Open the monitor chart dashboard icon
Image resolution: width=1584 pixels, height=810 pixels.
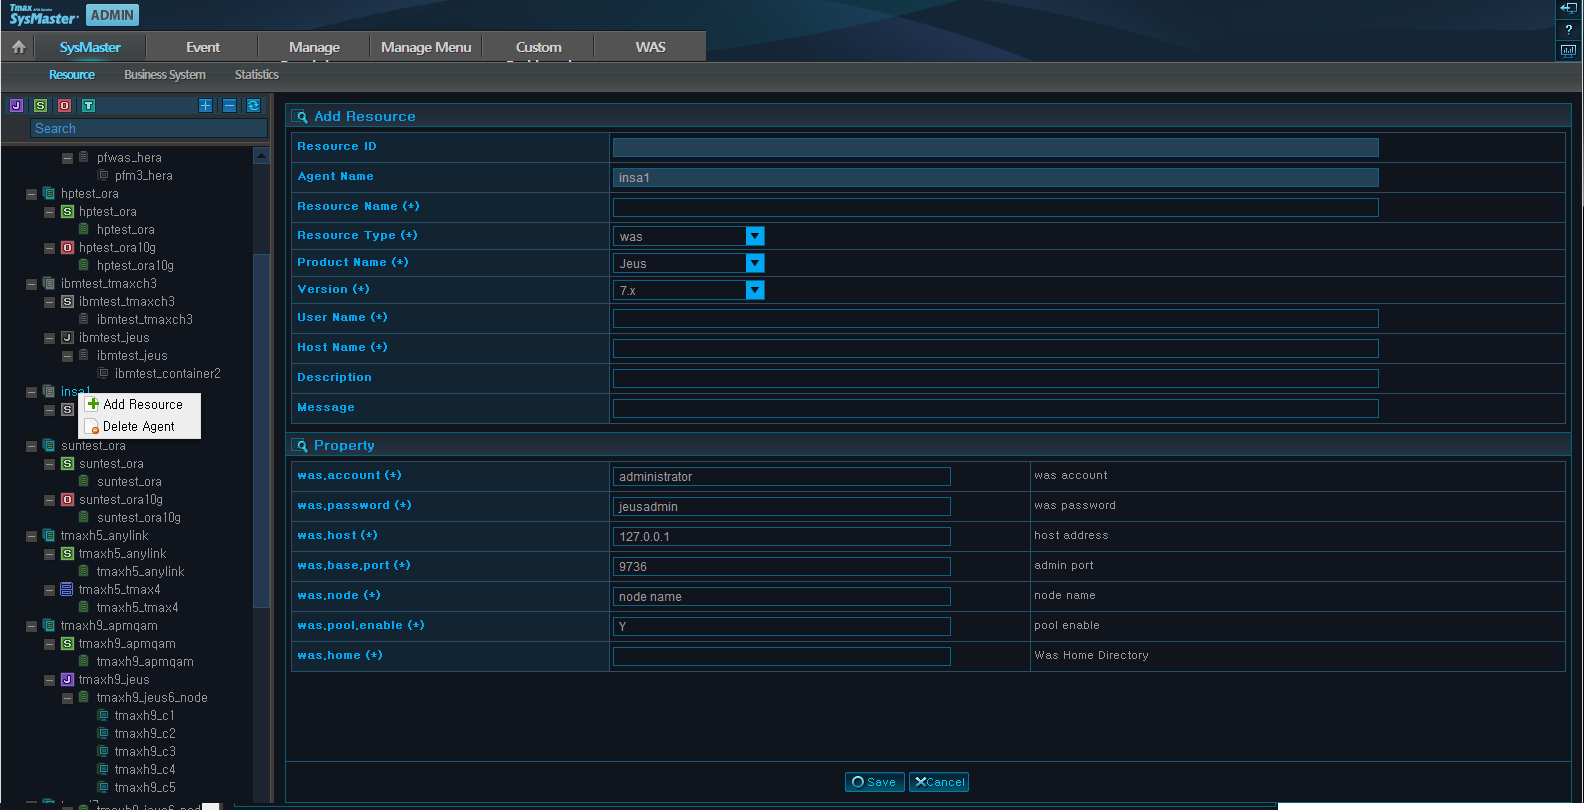(x=1568, y=51)
